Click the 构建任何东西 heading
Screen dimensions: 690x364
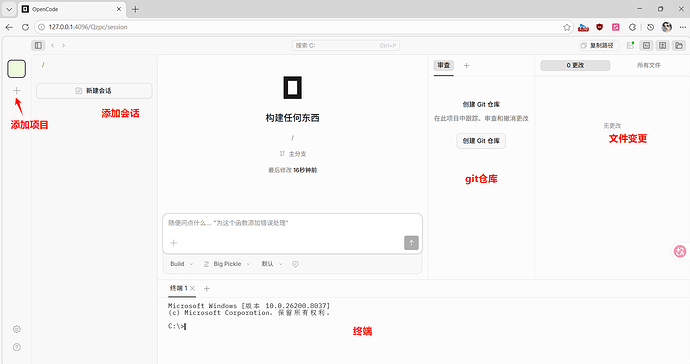[x=293, y=118]
